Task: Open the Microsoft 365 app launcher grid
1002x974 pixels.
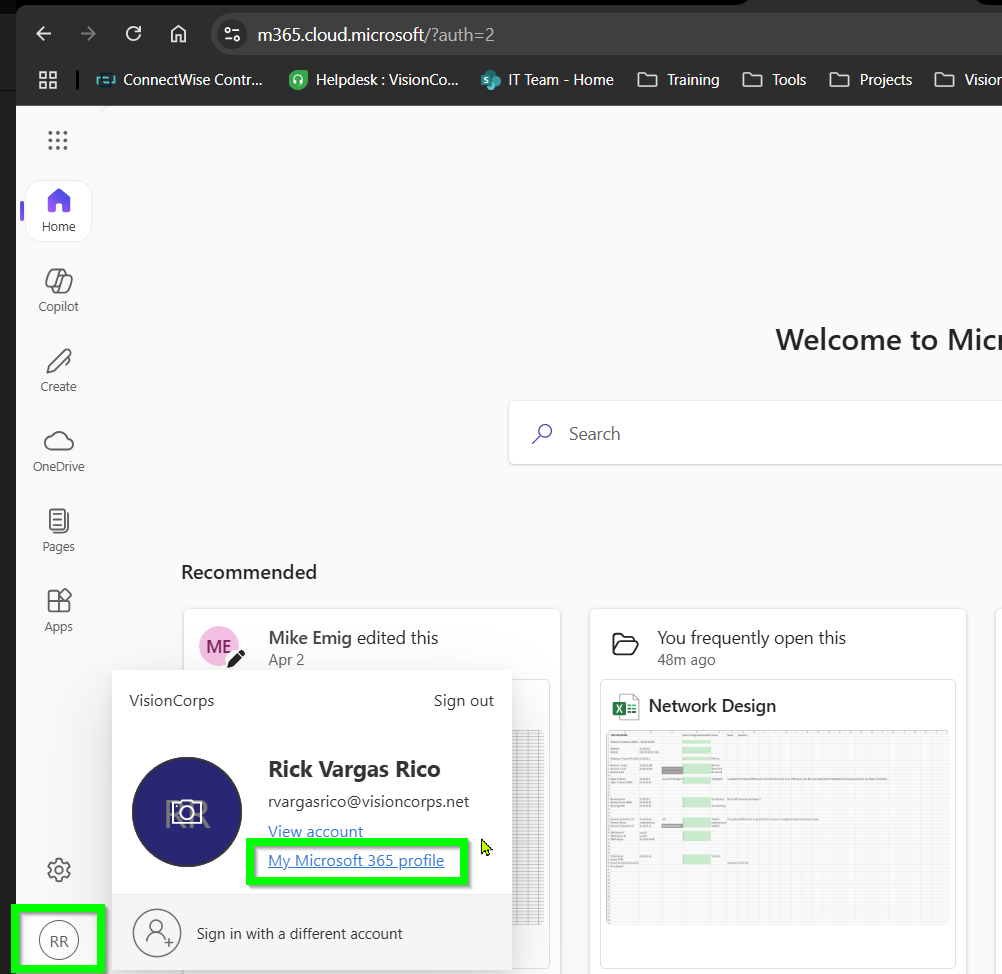Action: [57, 140]
